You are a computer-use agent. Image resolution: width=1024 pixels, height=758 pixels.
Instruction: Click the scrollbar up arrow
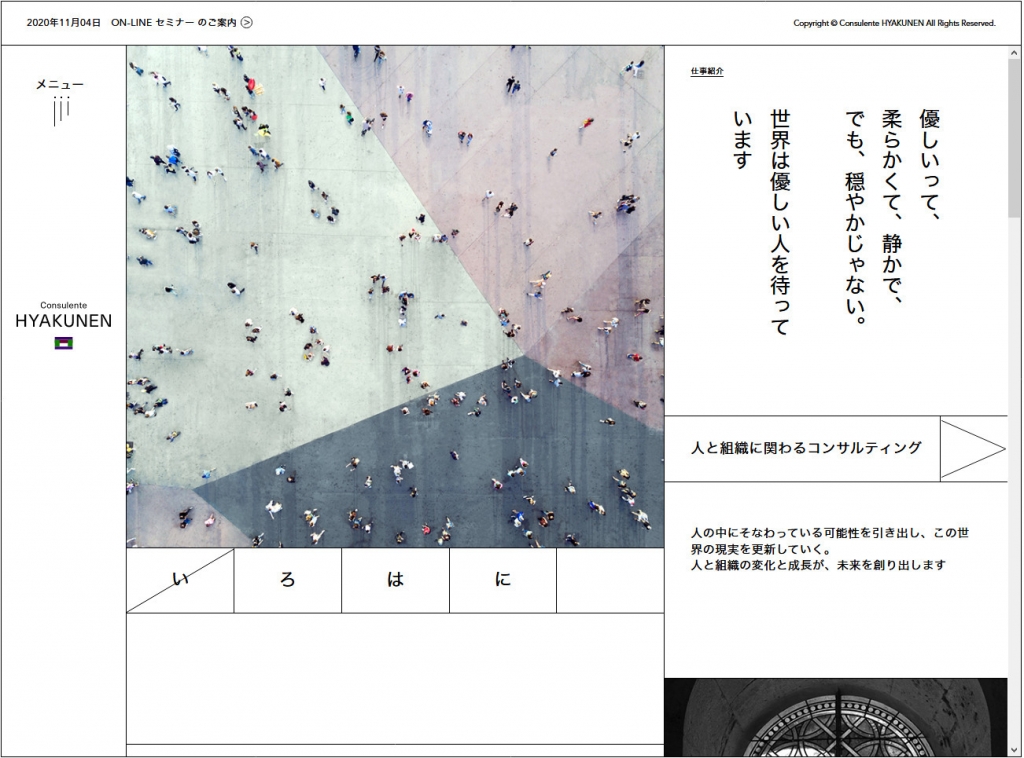[1014, 53]
